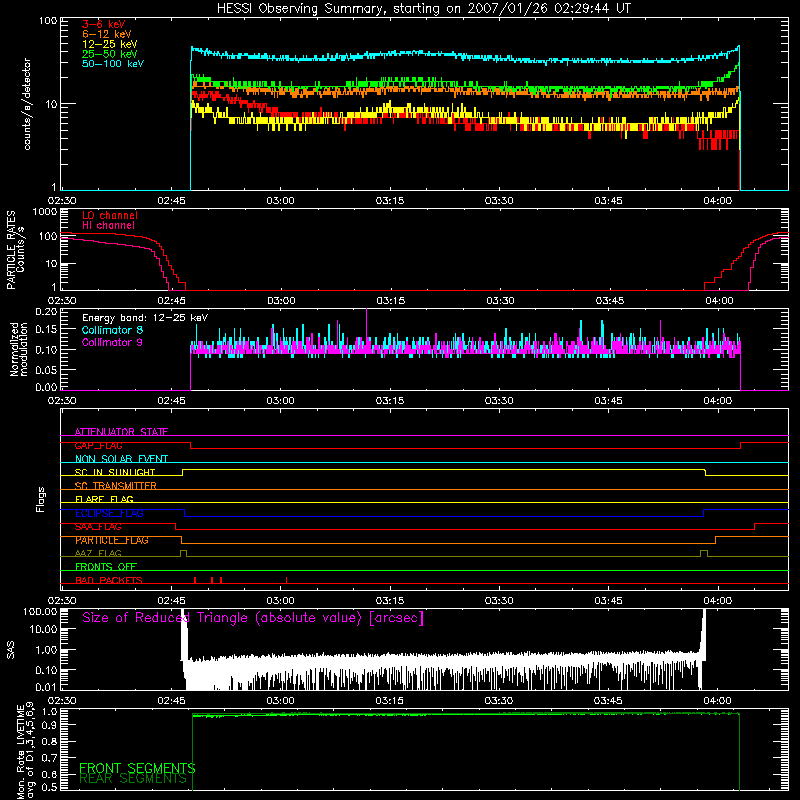Click the GAP_FLAG label
The width and height of the screenshot is (800, 800).
pyautogui.click(x=98, y=445)
